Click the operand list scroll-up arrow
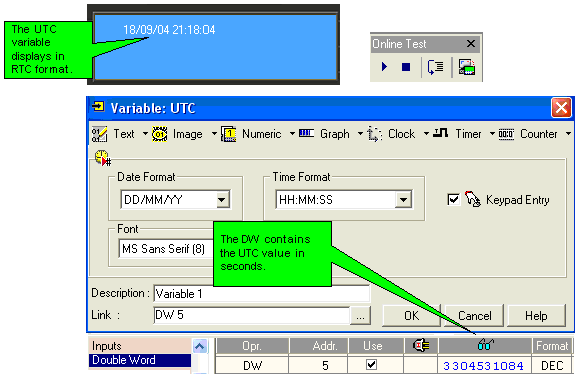The height and width of the screenshot is (374, 575). (200, 346)
